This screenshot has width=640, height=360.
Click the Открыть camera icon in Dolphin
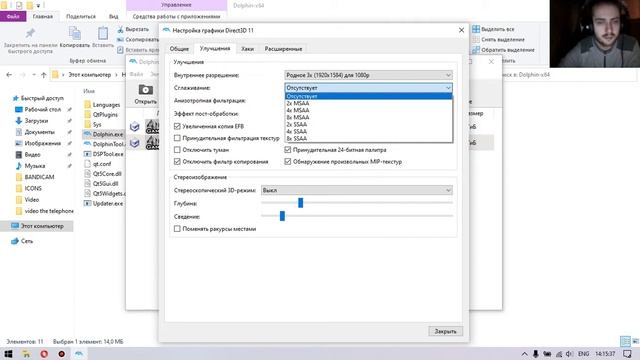[x=146, y=90]
